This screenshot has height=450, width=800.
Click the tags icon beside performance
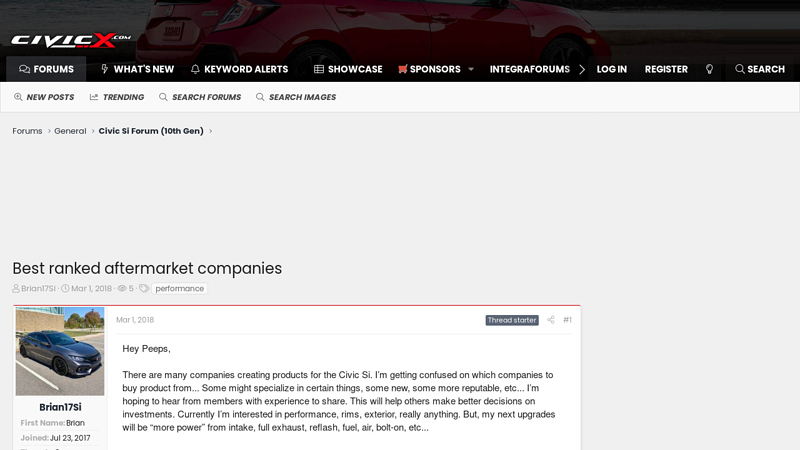point(144,288)
